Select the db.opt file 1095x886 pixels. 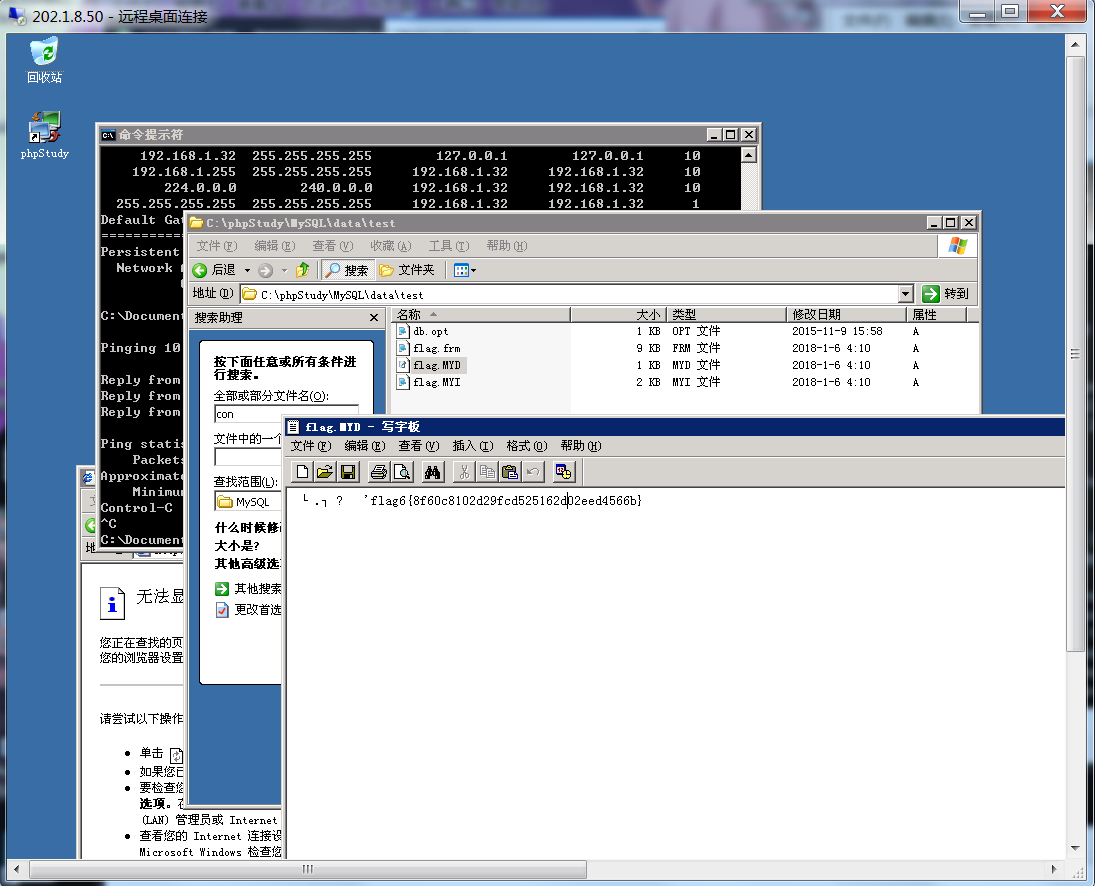[x=422, y=332]
